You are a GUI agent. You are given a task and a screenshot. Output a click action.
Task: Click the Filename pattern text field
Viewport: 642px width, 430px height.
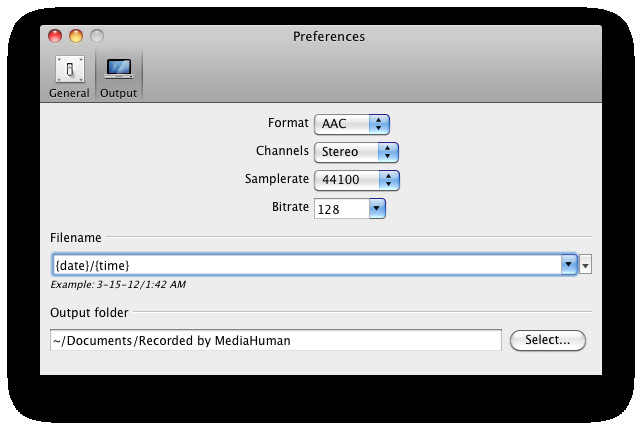click(x=305, y=265)
